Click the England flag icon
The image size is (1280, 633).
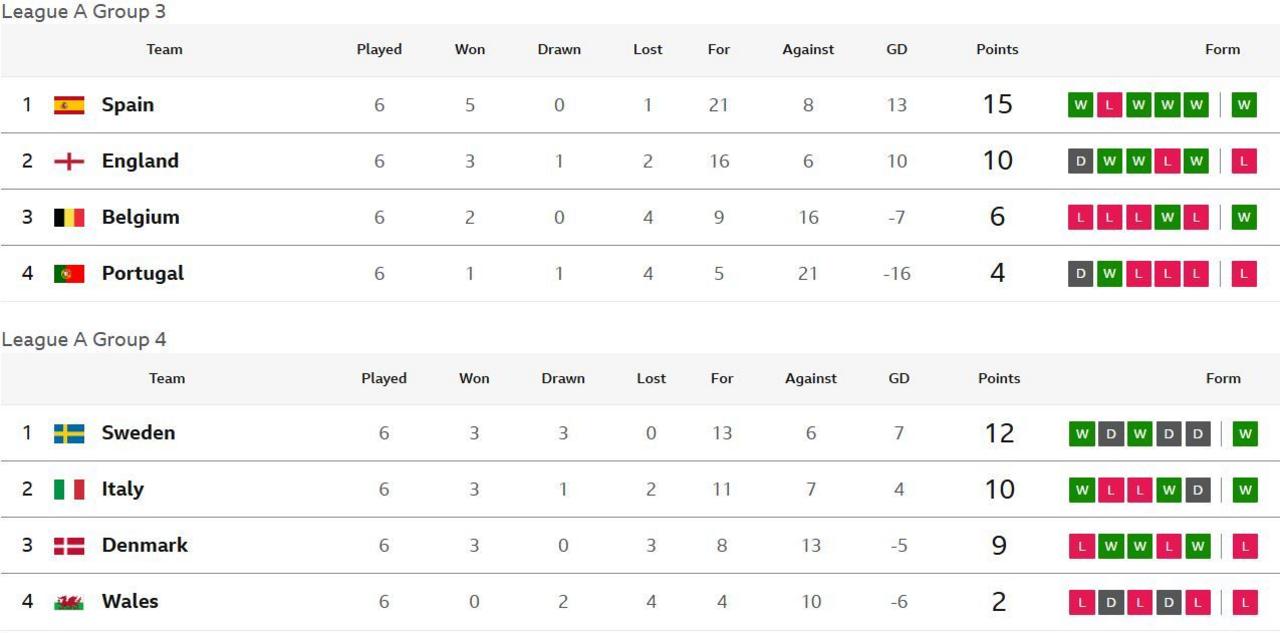tap(69, 161)
